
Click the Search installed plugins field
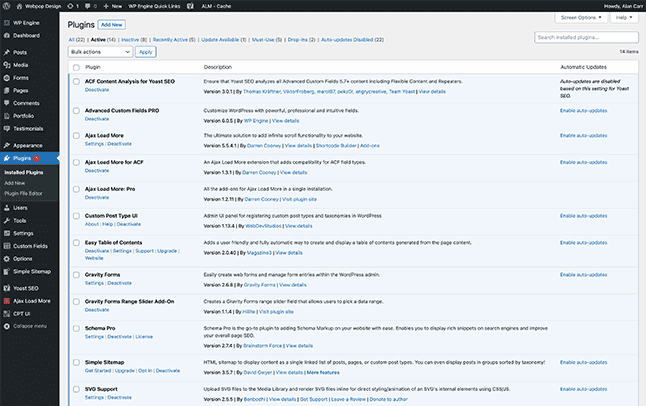[x=586, y=37]
